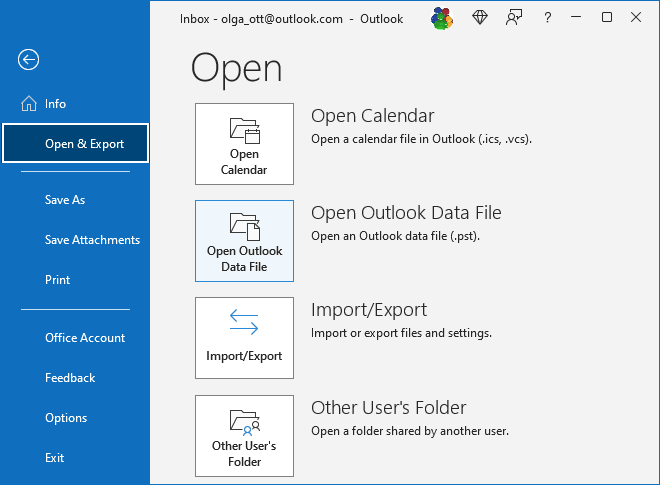Click the diamond premium icon
660x485 pixels.
(480, 17)
